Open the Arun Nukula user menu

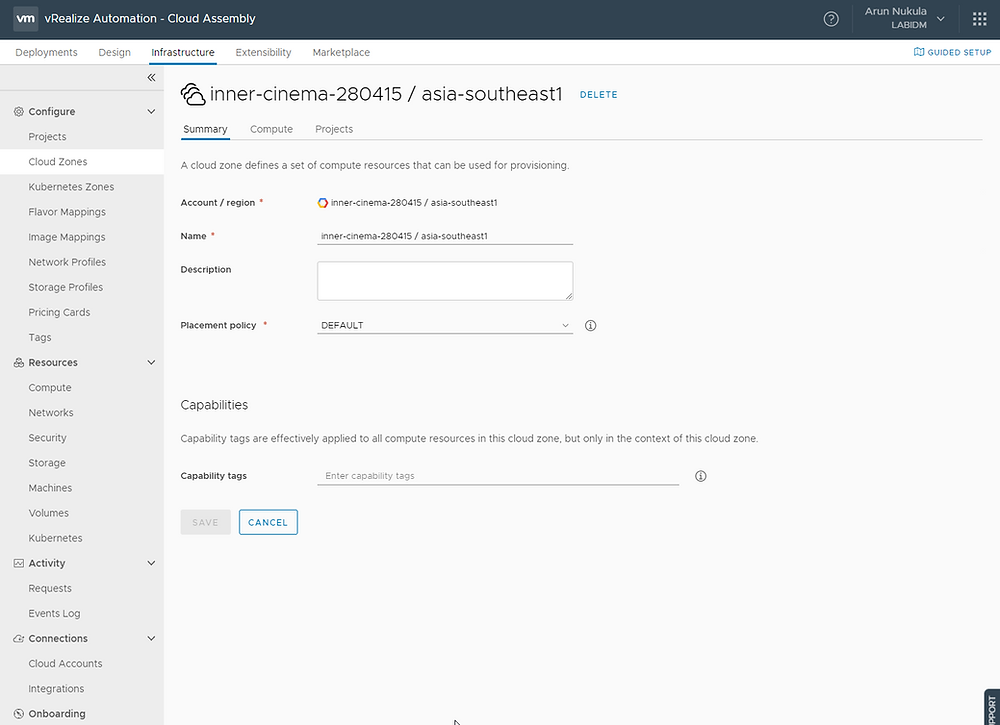pyautogui.click(x=904, y=18)
